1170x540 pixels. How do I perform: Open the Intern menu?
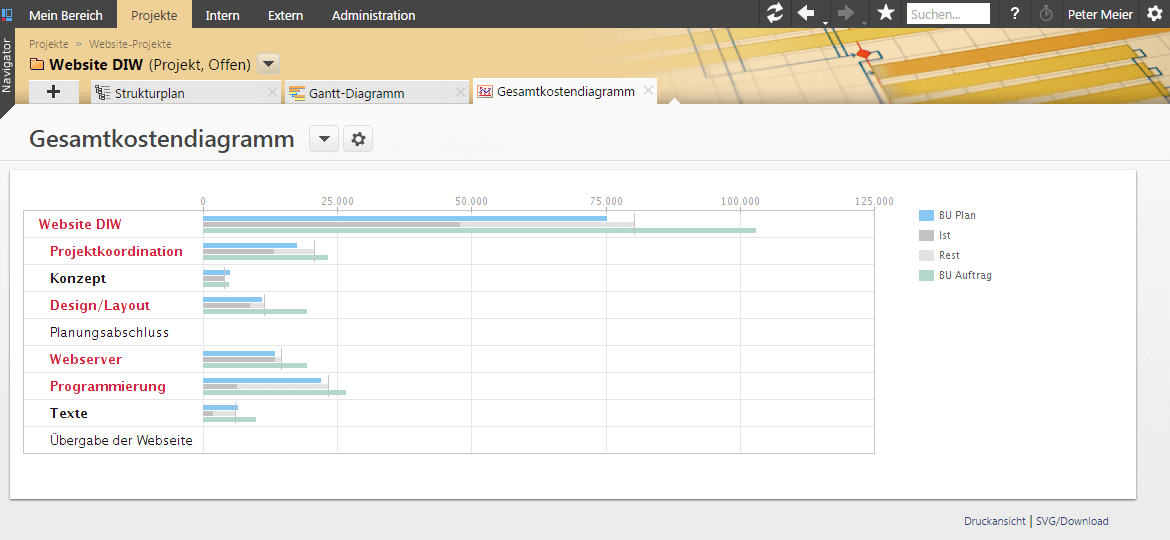tap(222, 14)
